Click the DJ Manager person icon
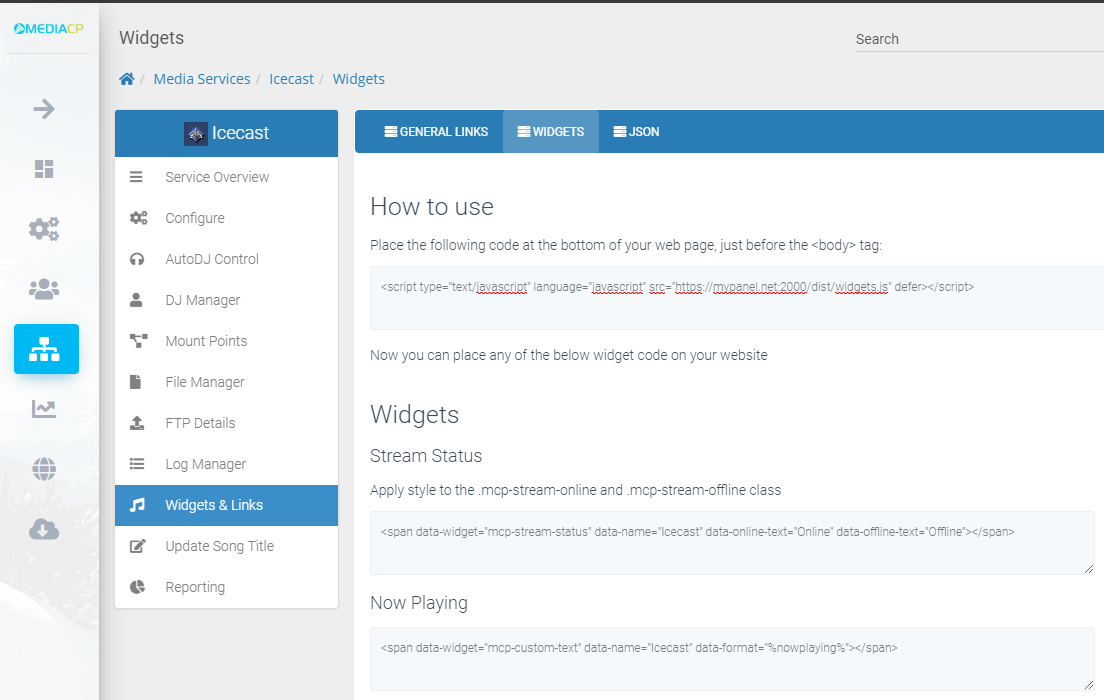The height and width of the screenshot is (700, 1104). (x=136, y=300)
